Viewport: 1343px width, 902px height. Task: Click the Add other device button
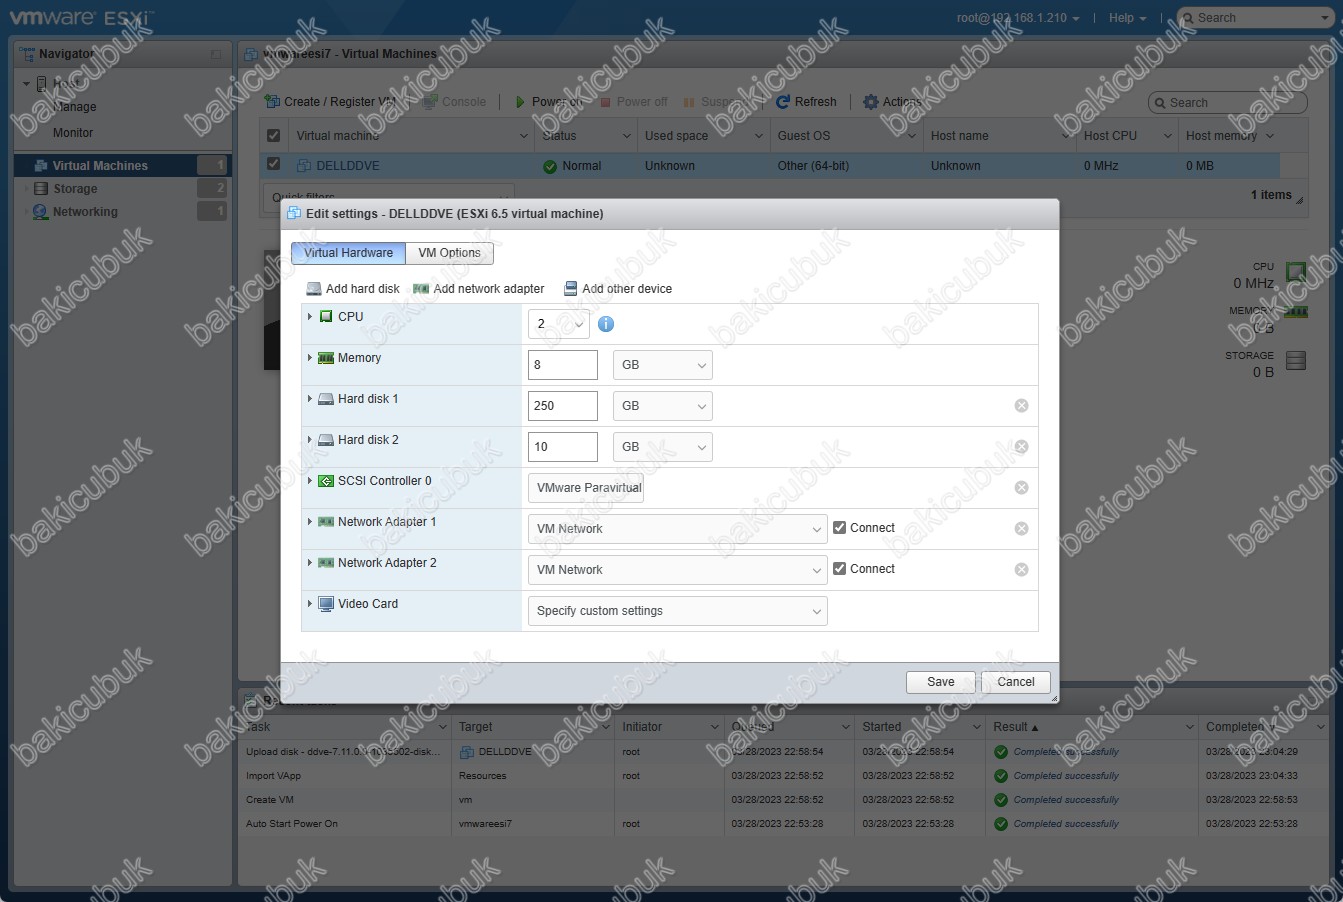tap(618, 289)
